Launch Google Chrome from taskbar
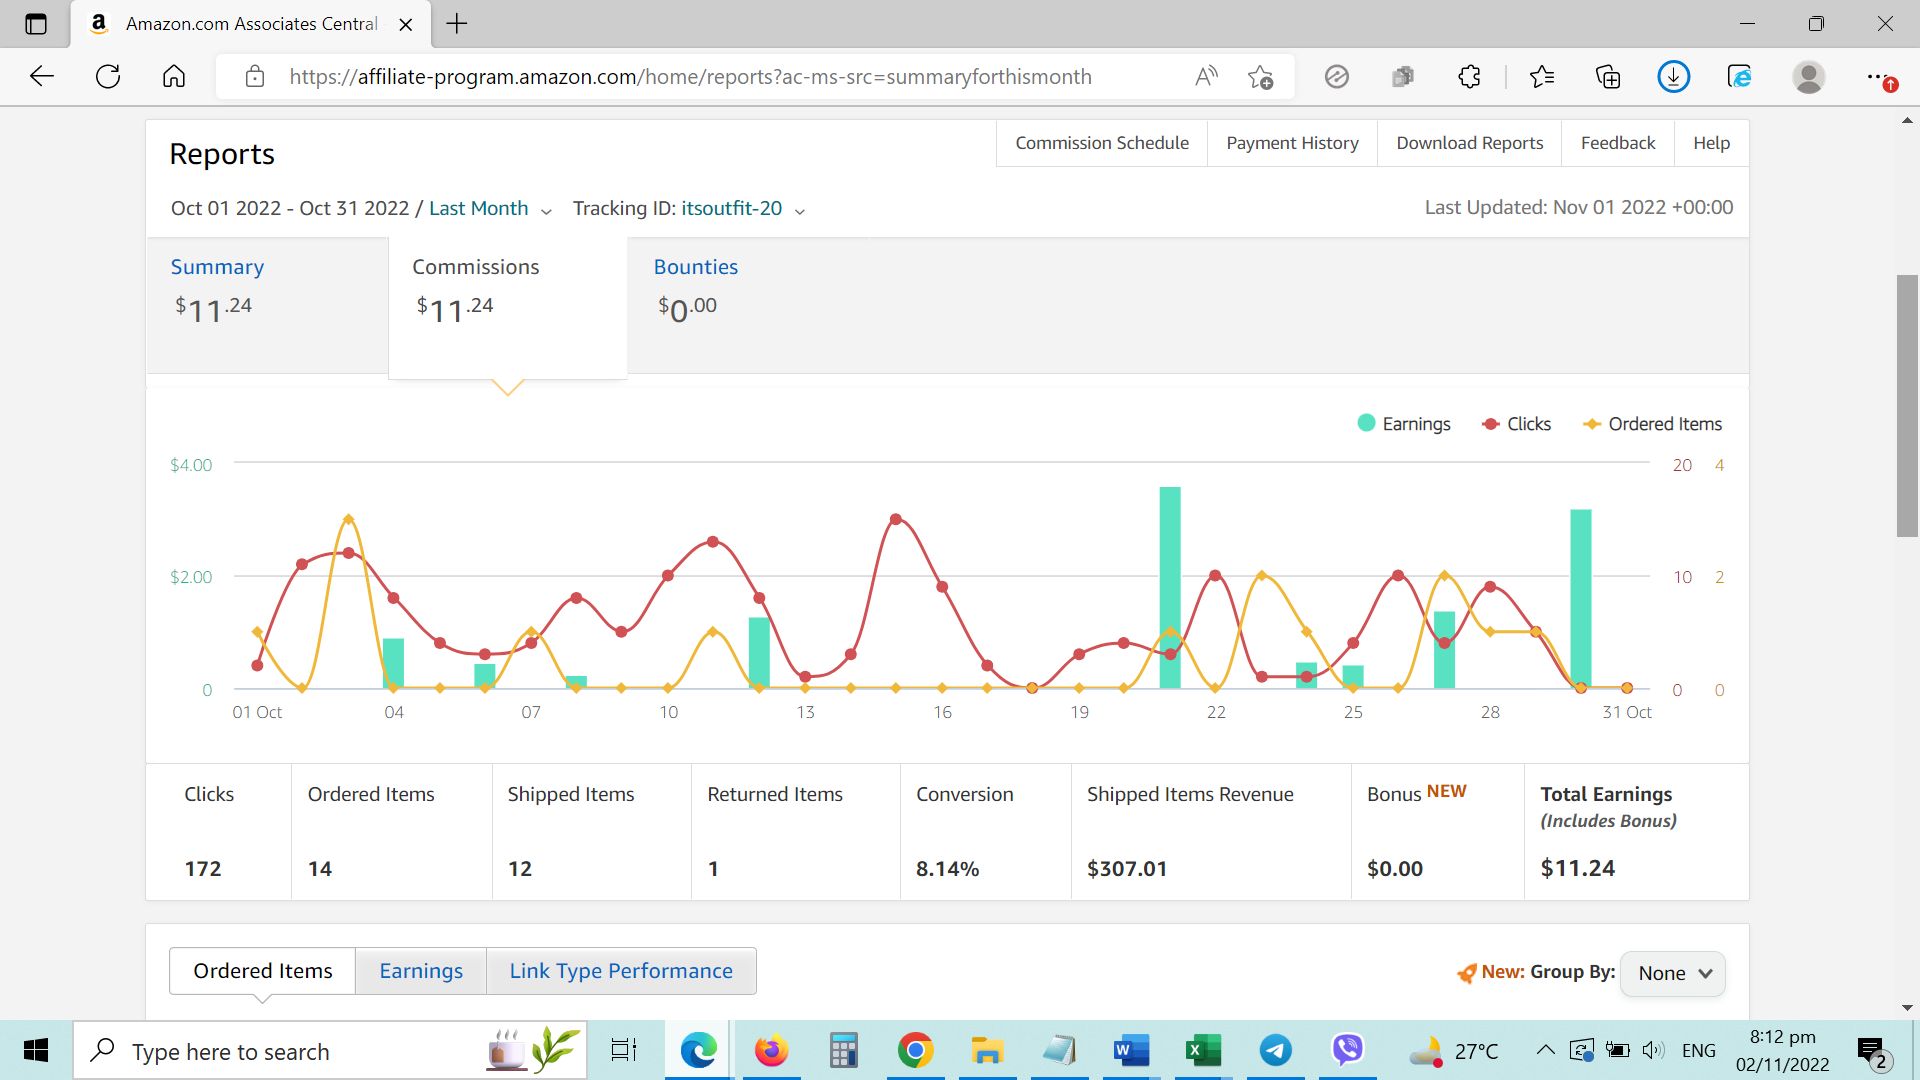Image resolution: width=1920 pixels, height=1080 pixels. click(x=915, y=1050)
